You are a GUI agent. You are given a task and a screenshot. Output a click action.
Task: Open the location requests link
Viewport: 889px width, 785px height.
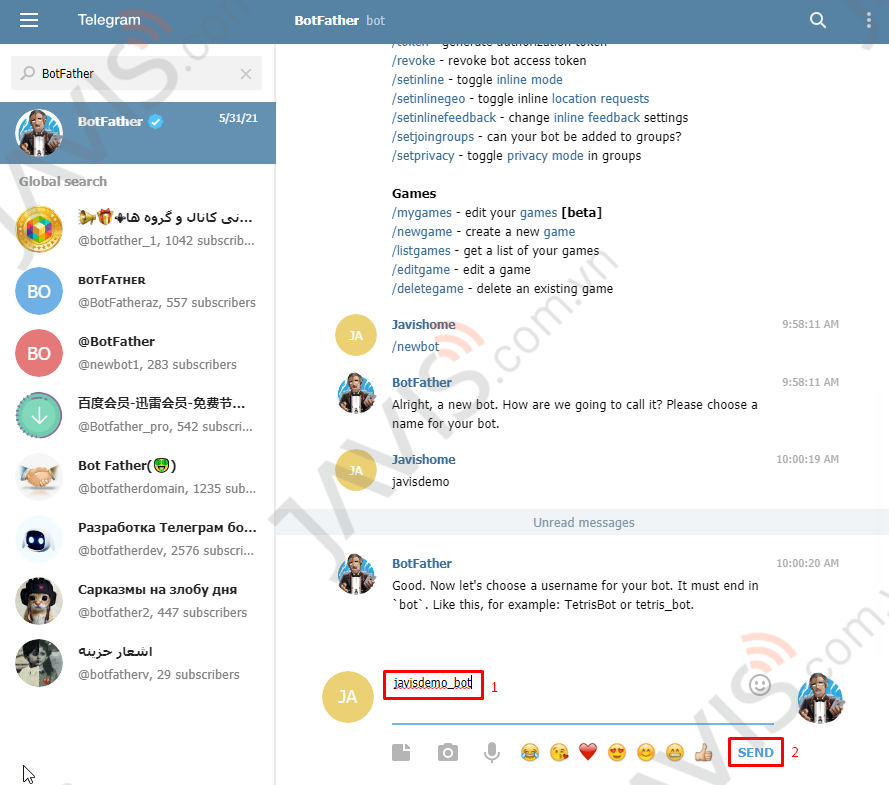[x=600, y=99]
